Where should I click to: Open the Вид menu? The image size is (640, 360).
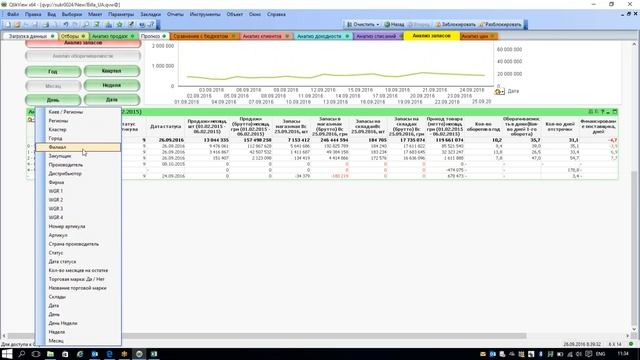tap(51, 14)
